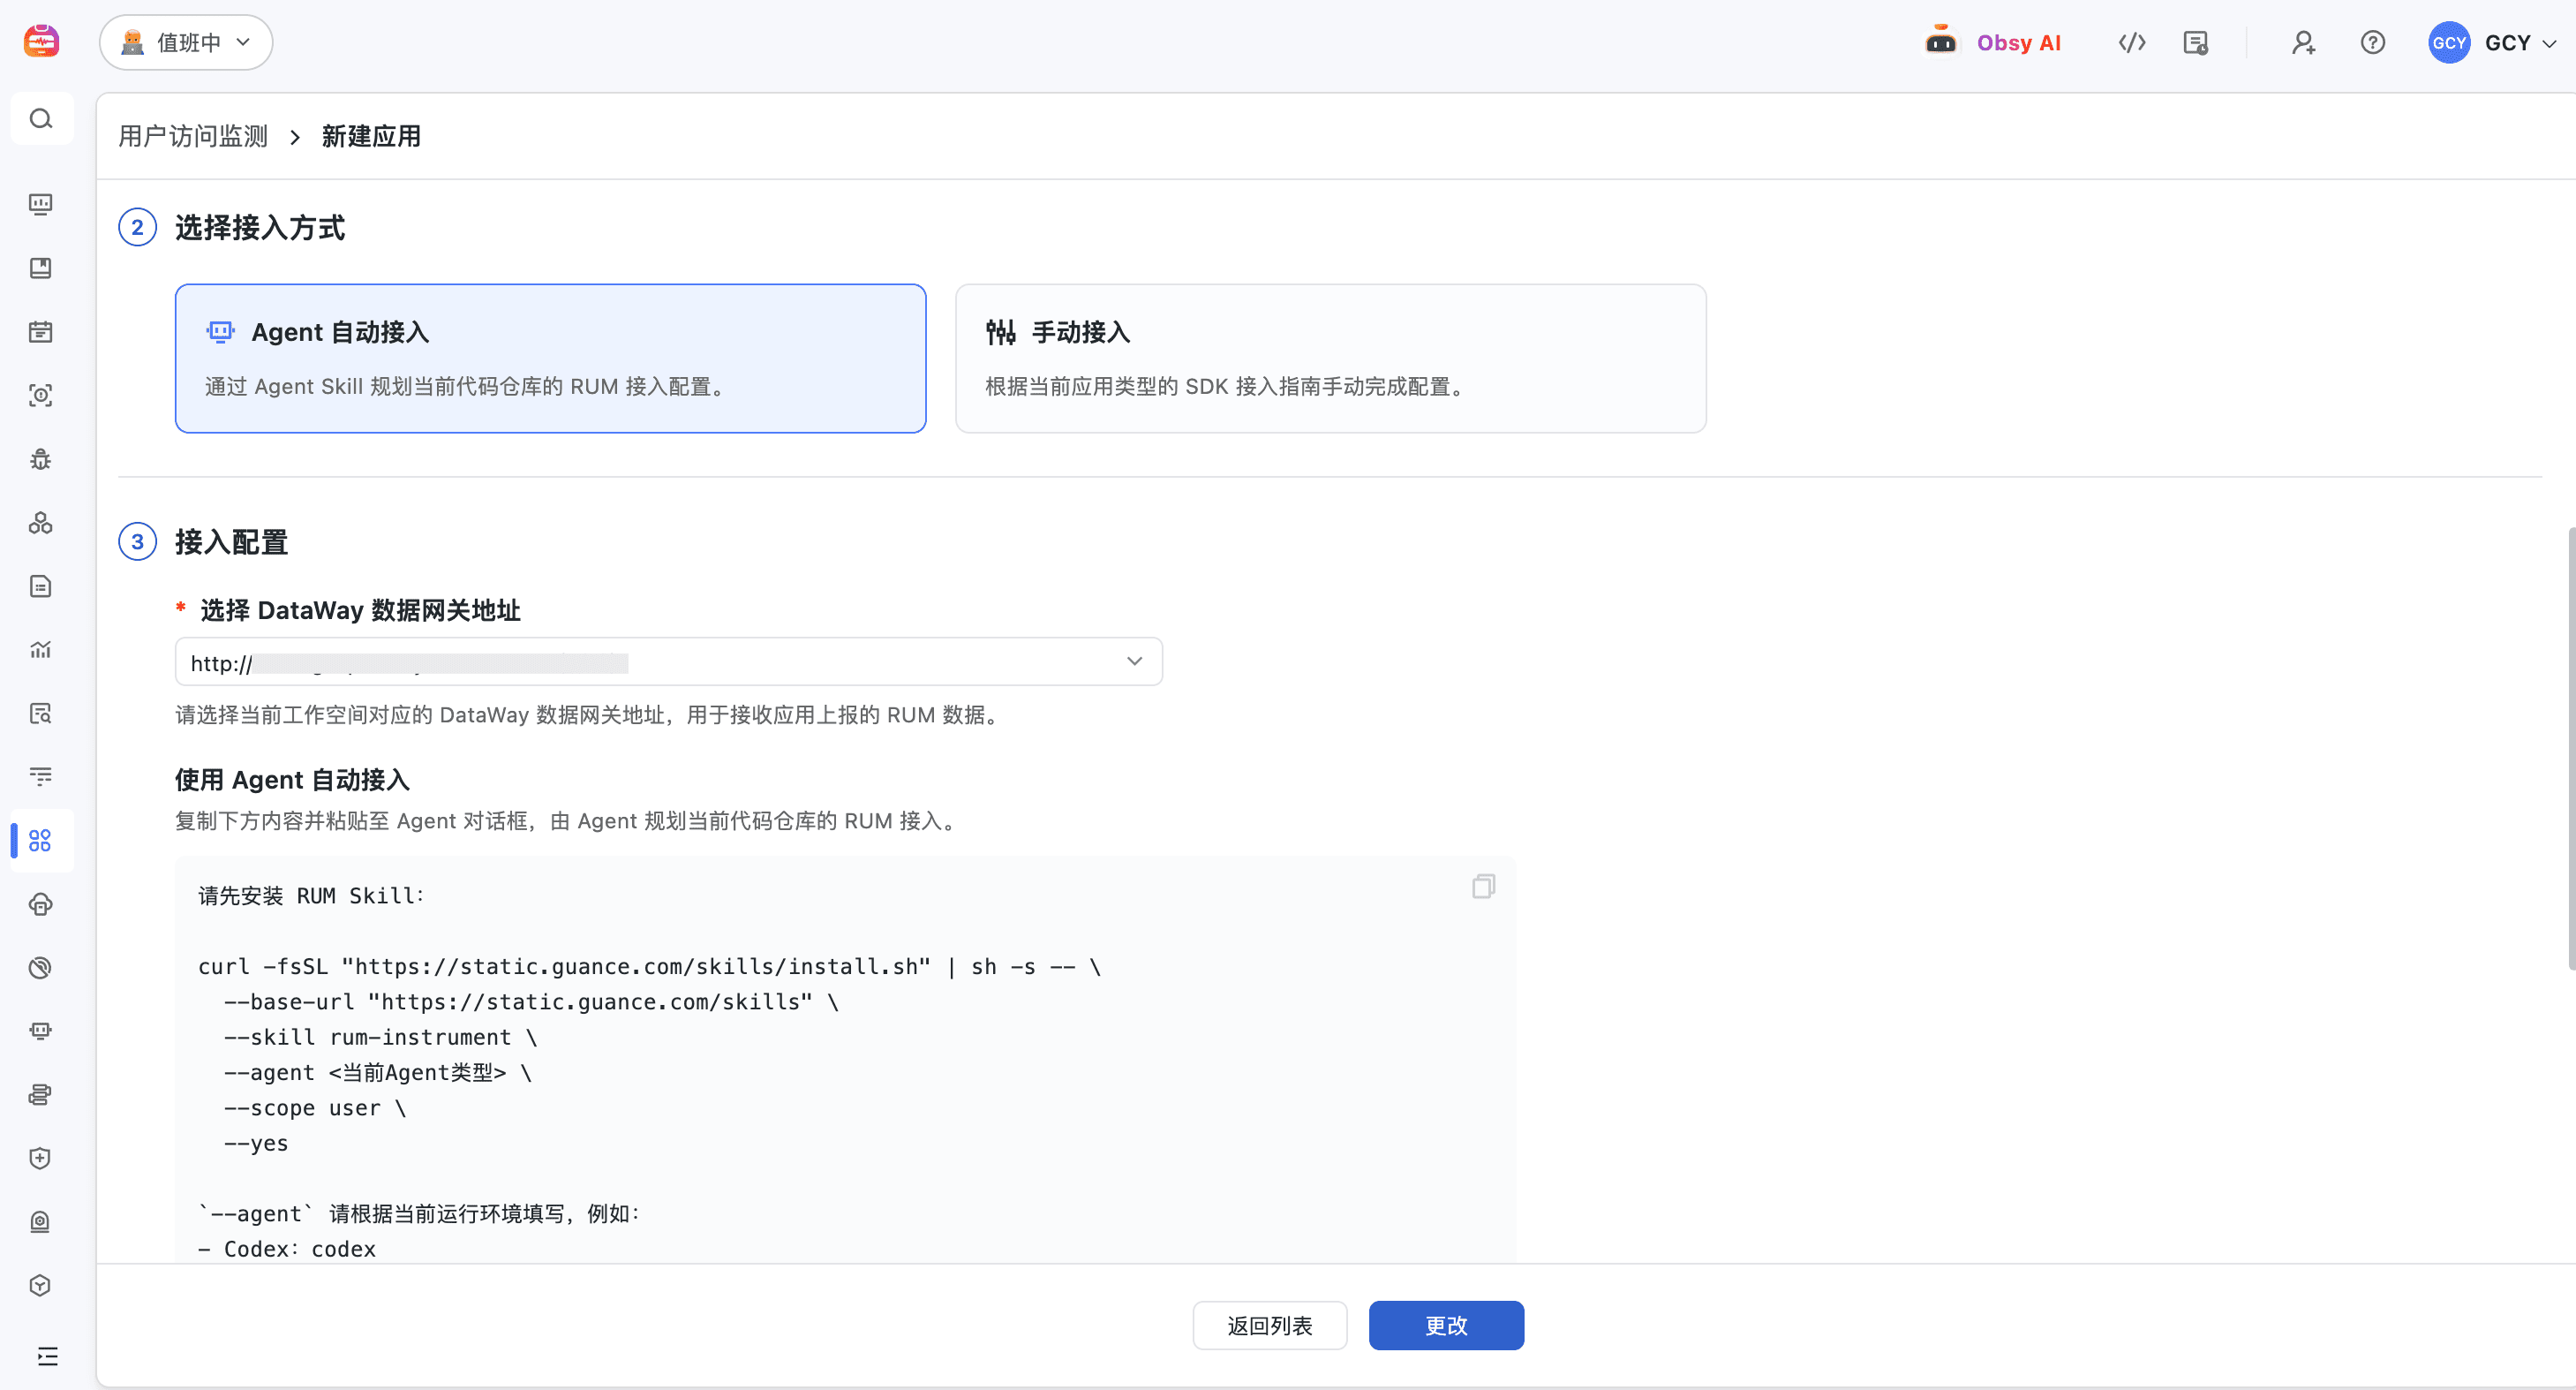This screenshot has width=2576, height=1390.
Task: Copy the RUM Skill install code
Action: click(1483, 887)
